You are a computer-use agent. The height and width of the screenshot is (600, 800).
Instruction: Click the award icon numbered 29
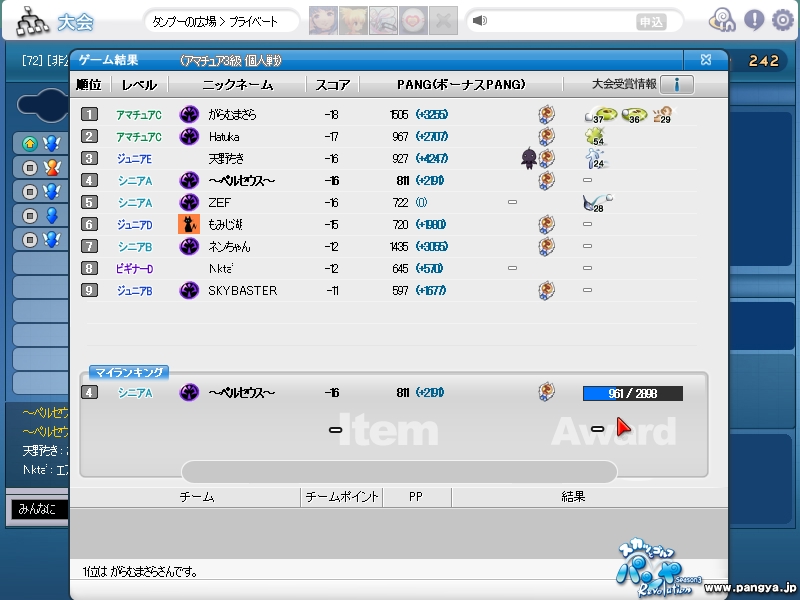(x=662, y=115)
